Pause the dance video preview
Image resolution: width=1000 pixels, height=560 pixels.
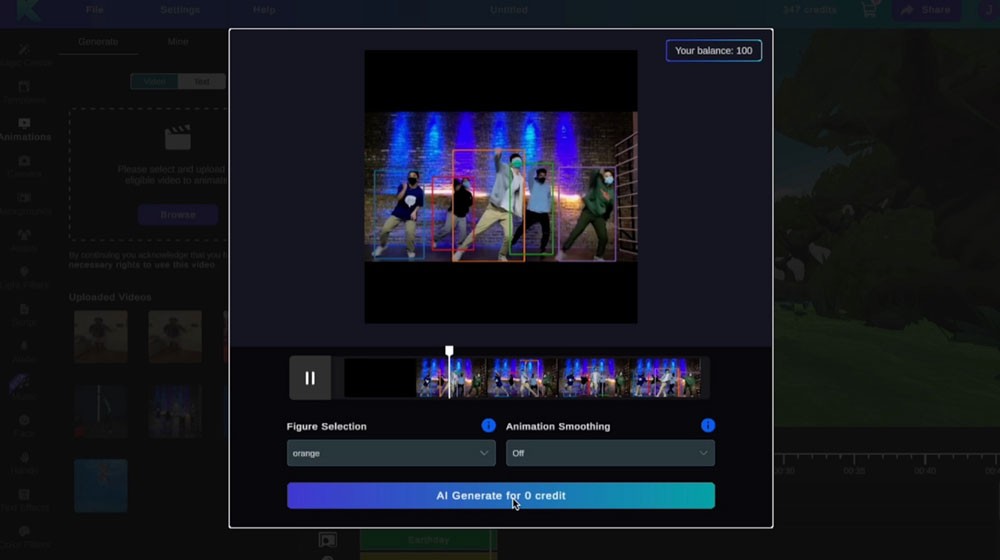point(310,378)
